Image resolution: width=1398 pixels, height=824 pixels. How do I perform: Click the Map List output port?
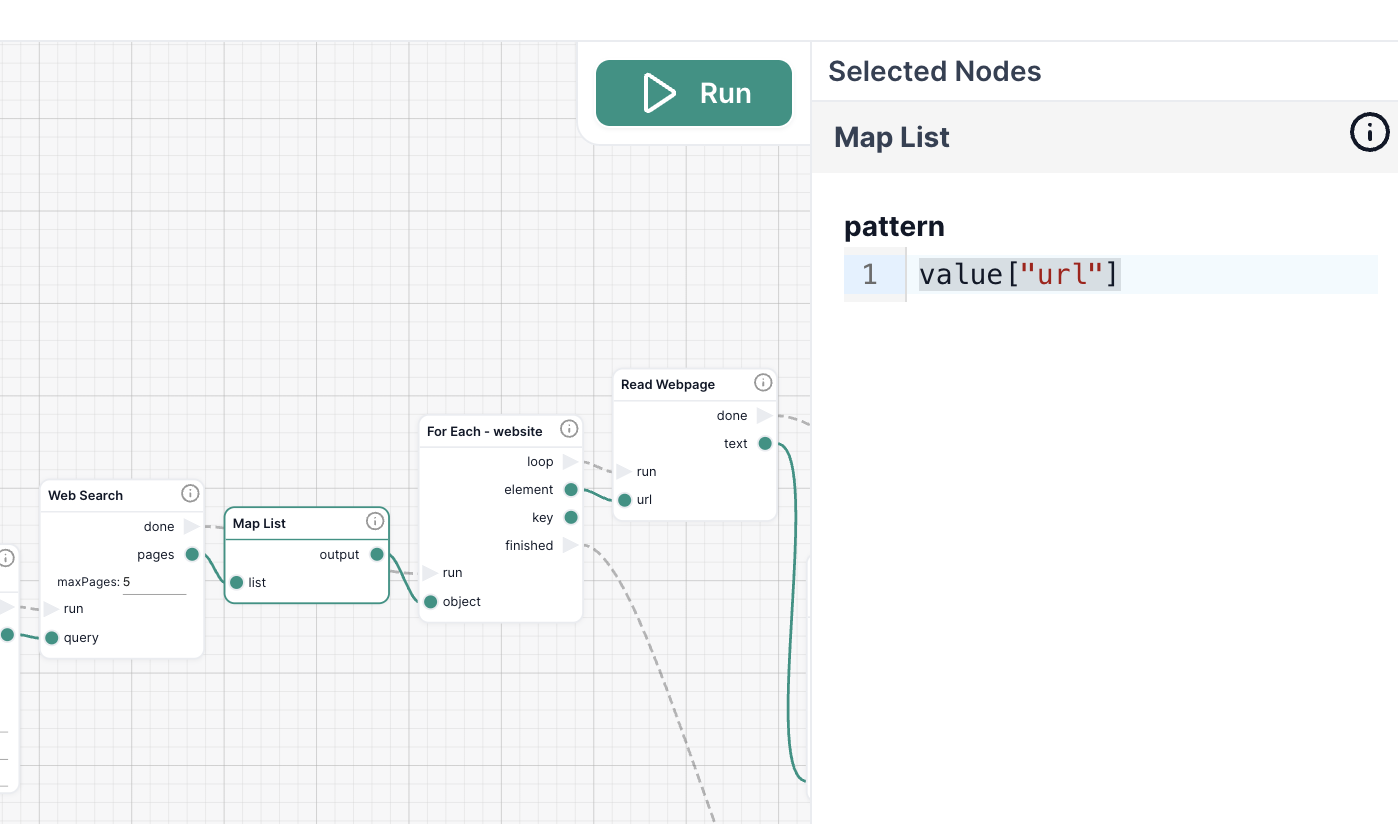pos(377,554)
